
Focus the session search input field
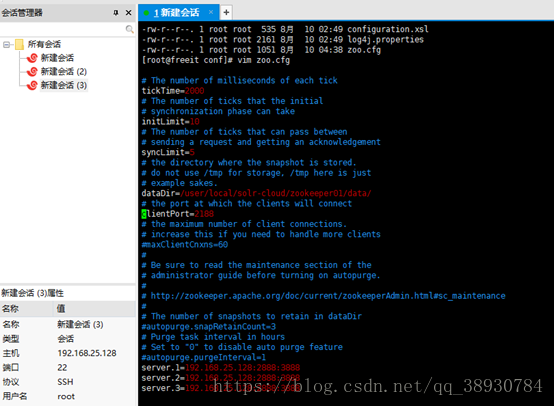tap(63, 29)
